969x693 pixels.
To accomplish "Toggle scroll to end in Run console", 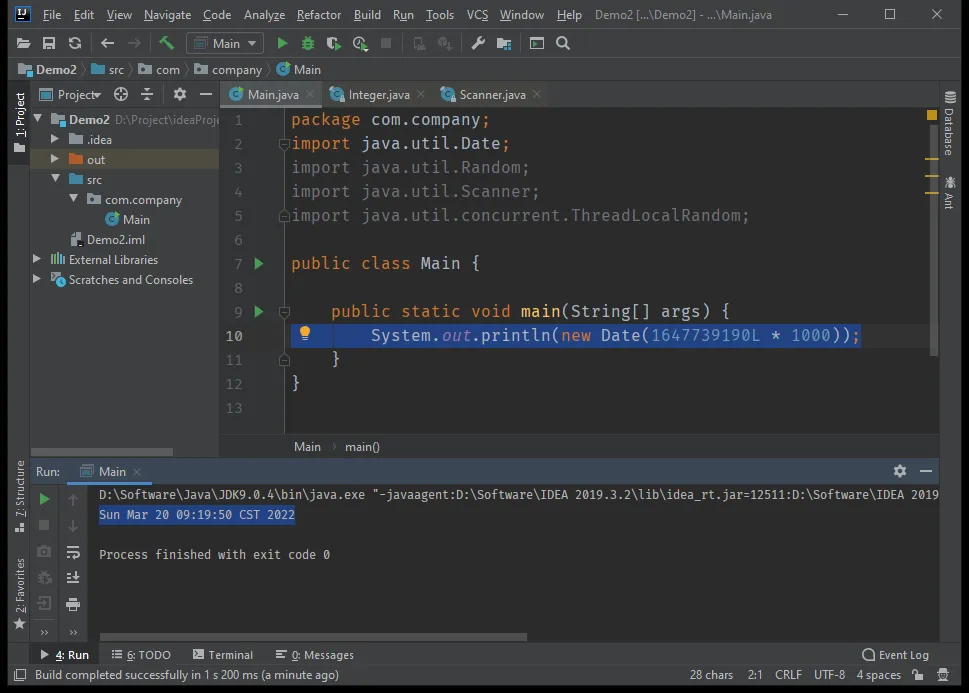I will point(73,578).
